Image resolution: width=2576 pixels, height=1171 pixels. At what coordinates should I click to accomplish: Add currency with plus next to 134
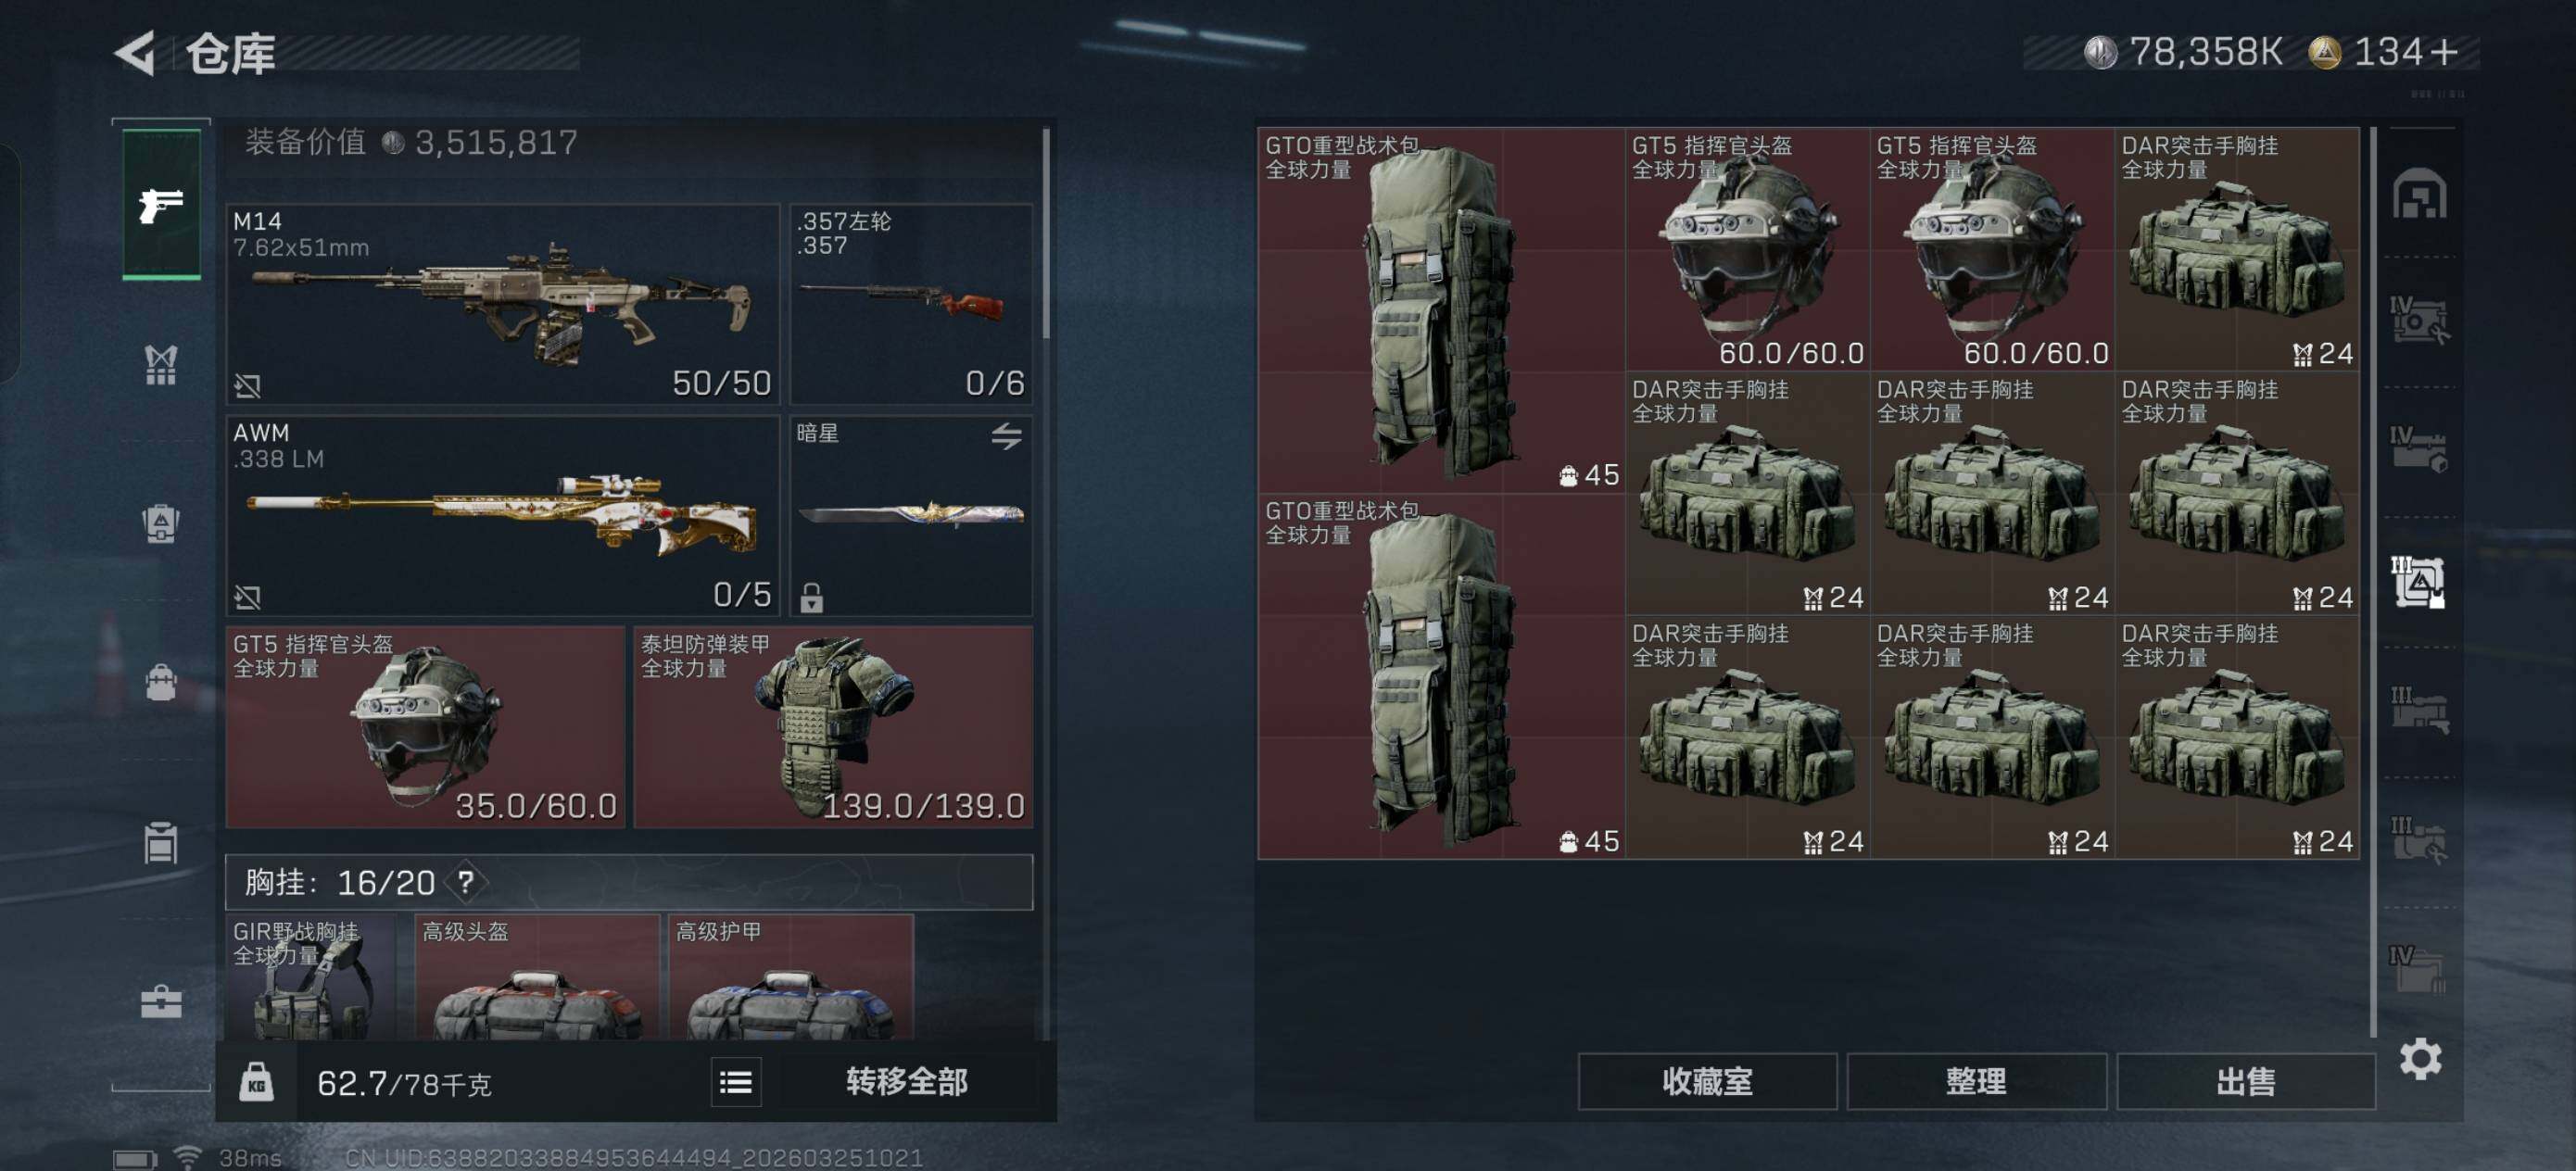tap(2444, 52)
